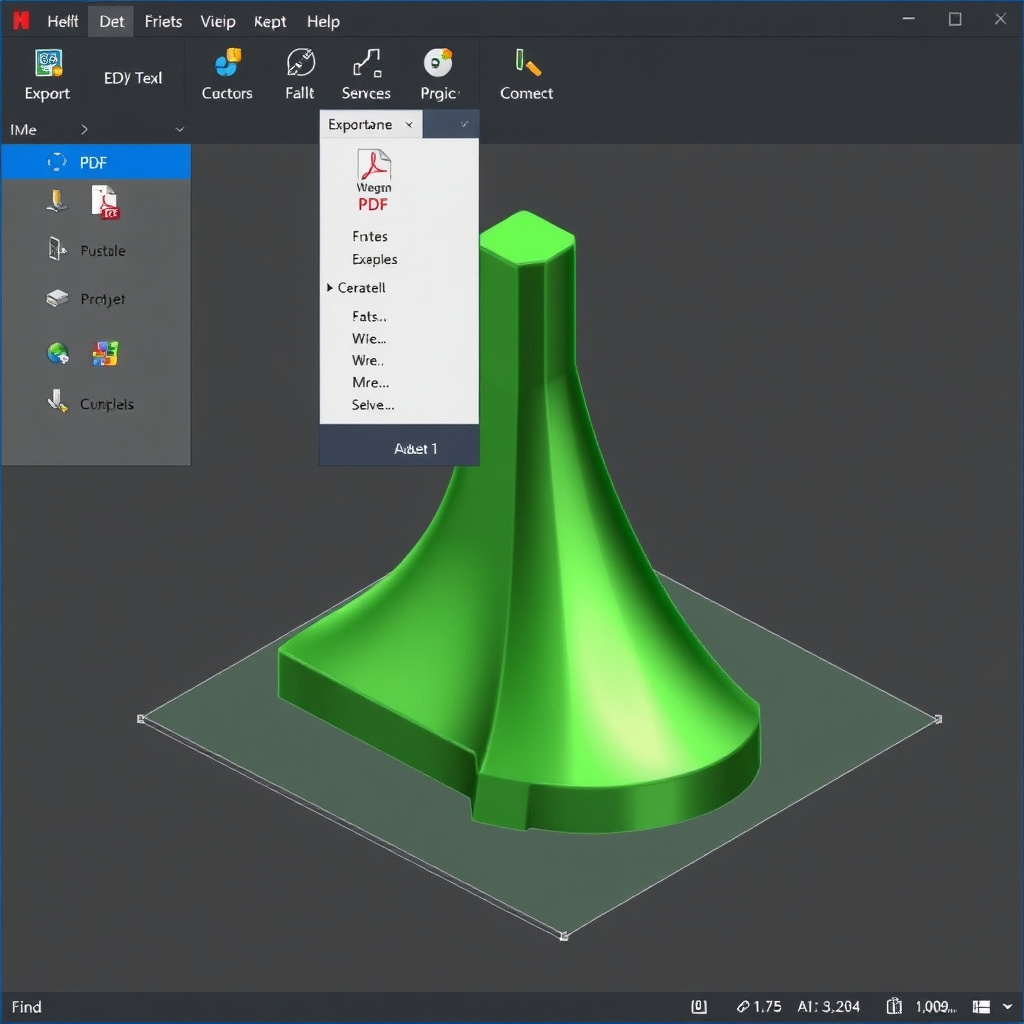Switch to the Exportane tab
Image resolution: width=1024 pixels, height=1024 pixels.
360,124
